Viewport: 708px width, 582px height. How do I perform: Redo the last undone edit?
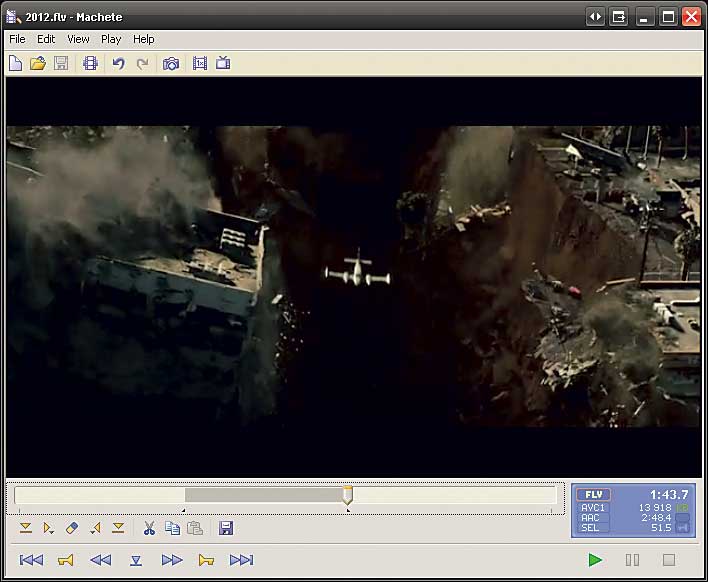(142, 64)
